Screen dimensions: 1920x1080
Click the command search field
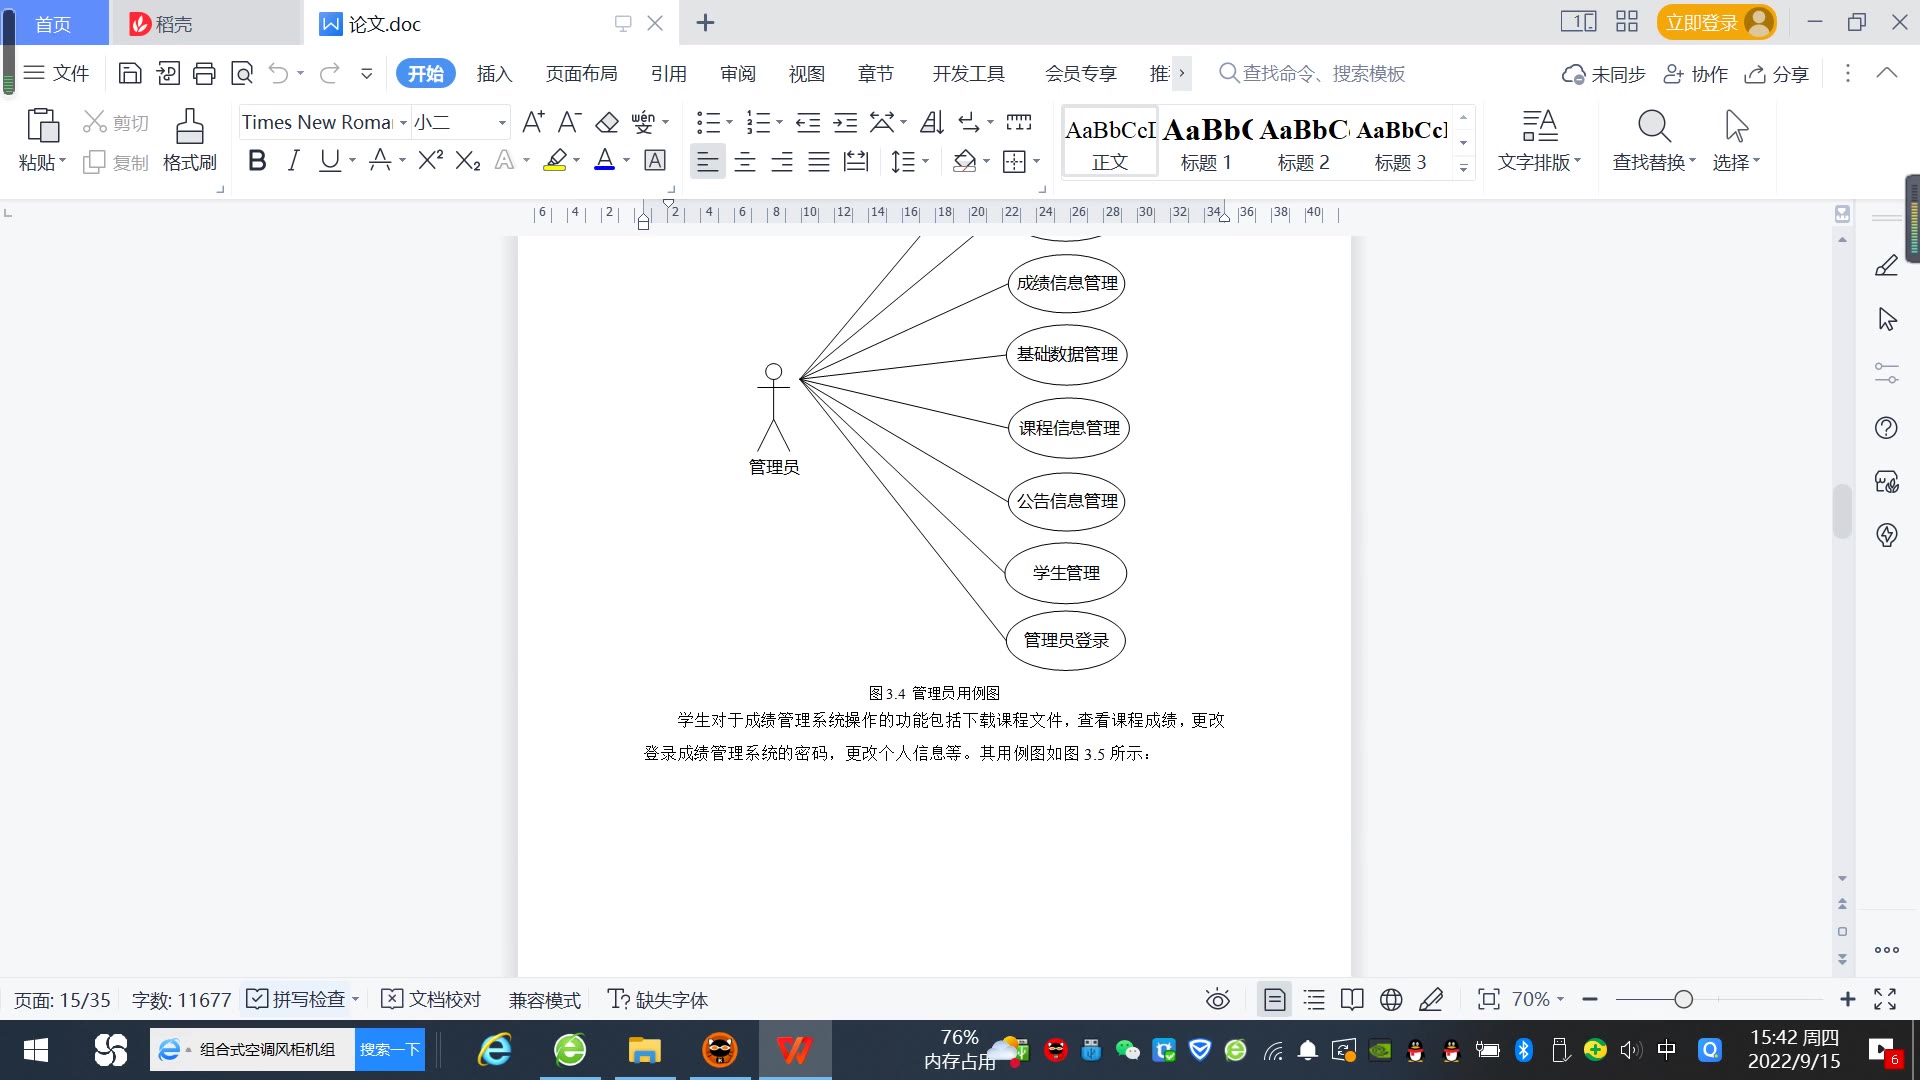(x=1312, y=73)
